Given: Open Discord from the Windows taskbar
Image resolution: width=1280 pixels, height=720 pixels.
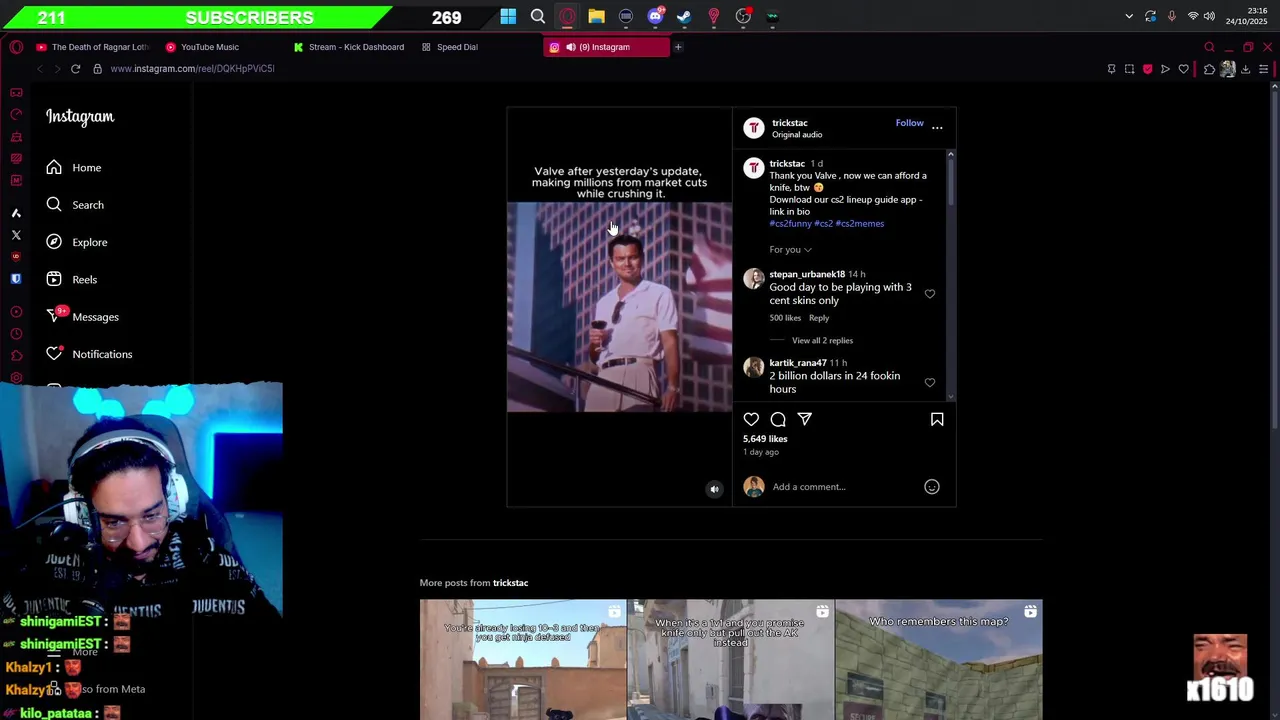Looking at the screenshot, I should point(656,16).
